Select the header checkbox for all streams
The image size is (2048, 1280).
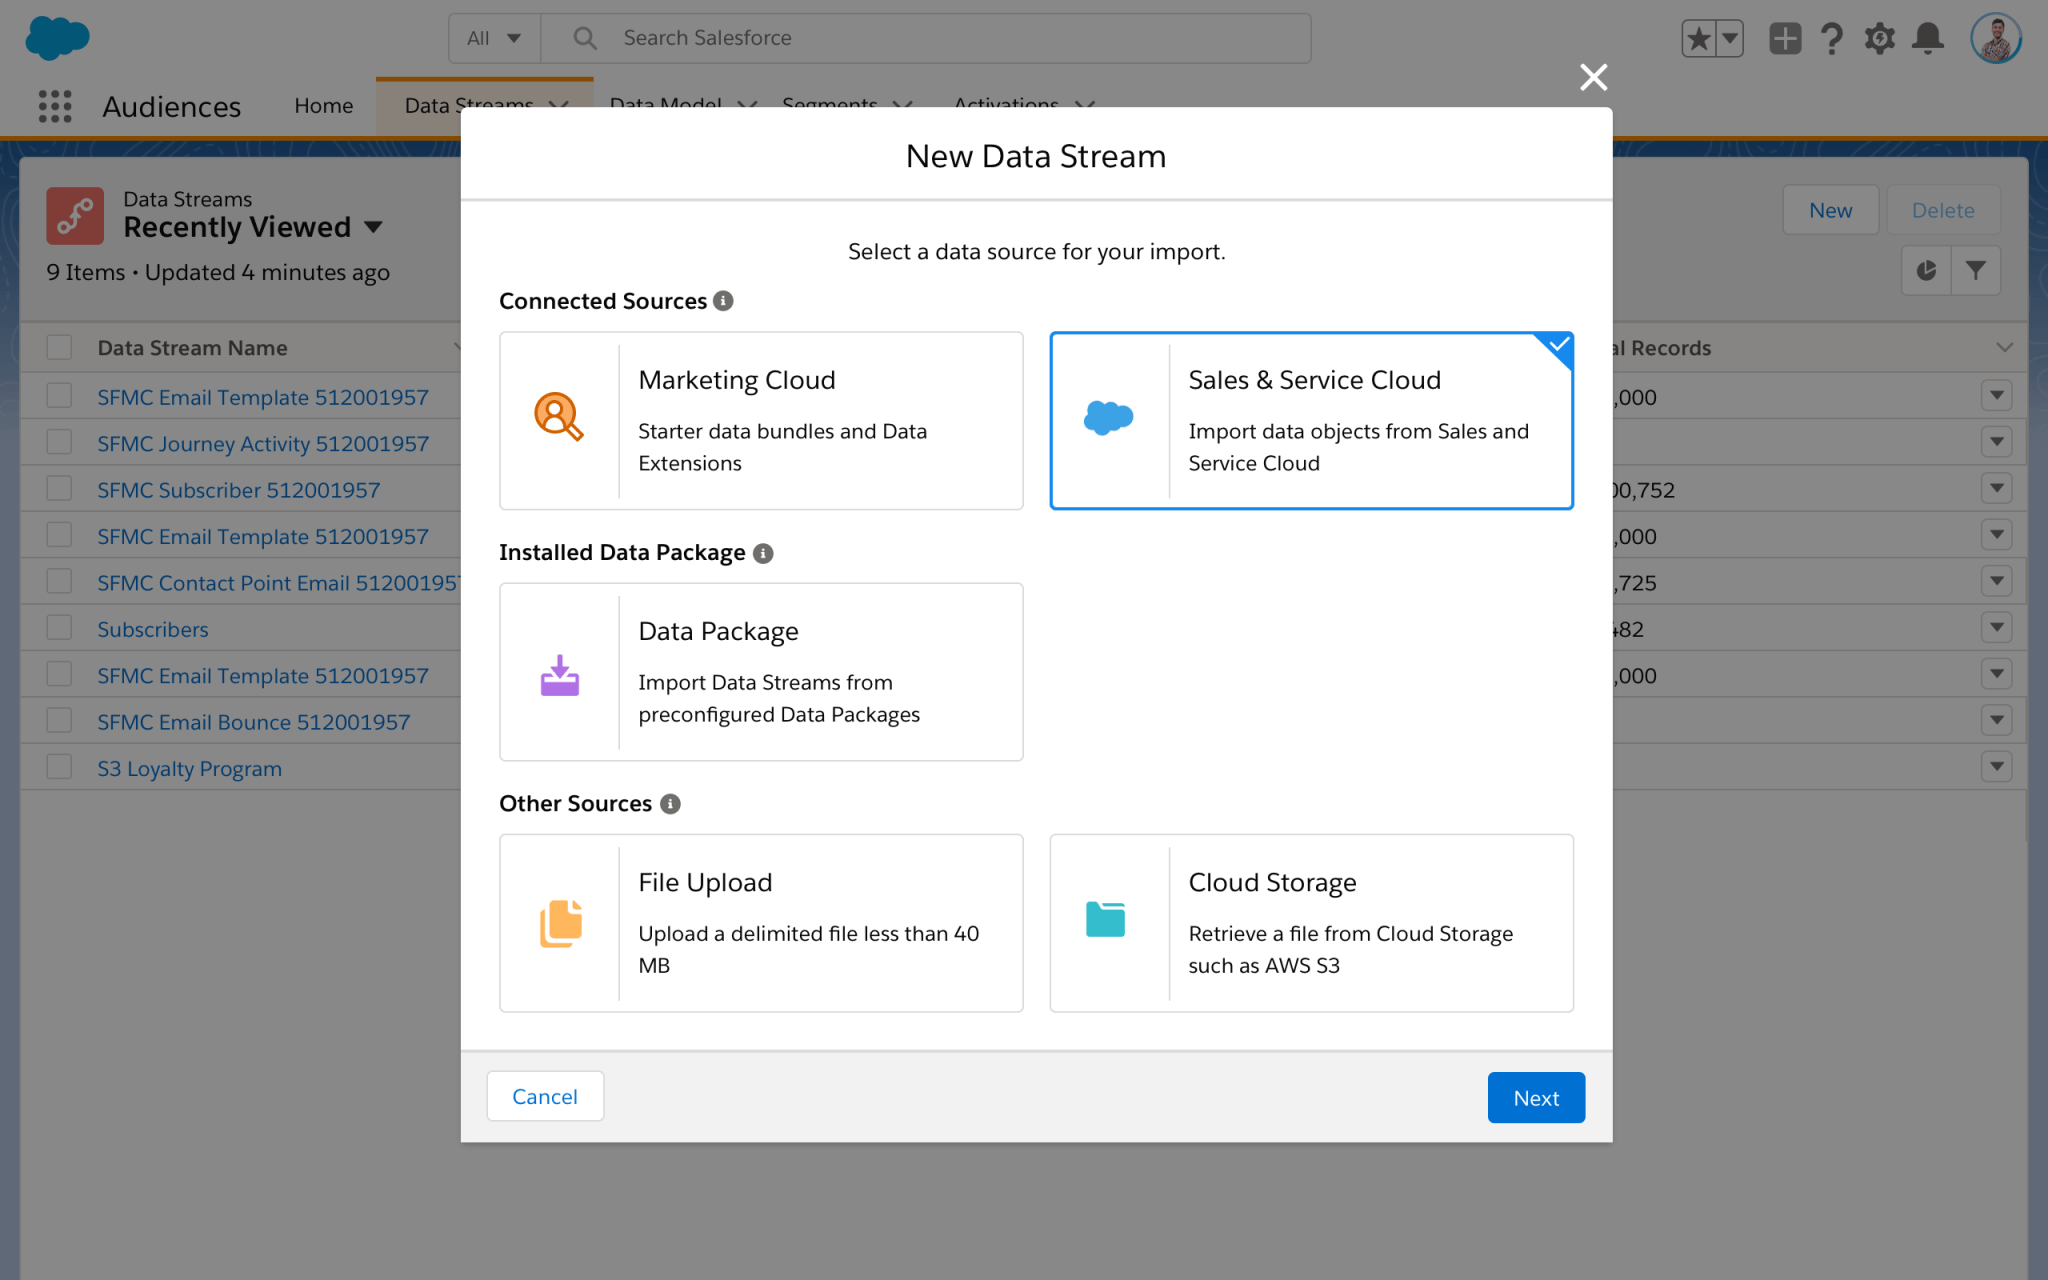[x=58, y=347]
